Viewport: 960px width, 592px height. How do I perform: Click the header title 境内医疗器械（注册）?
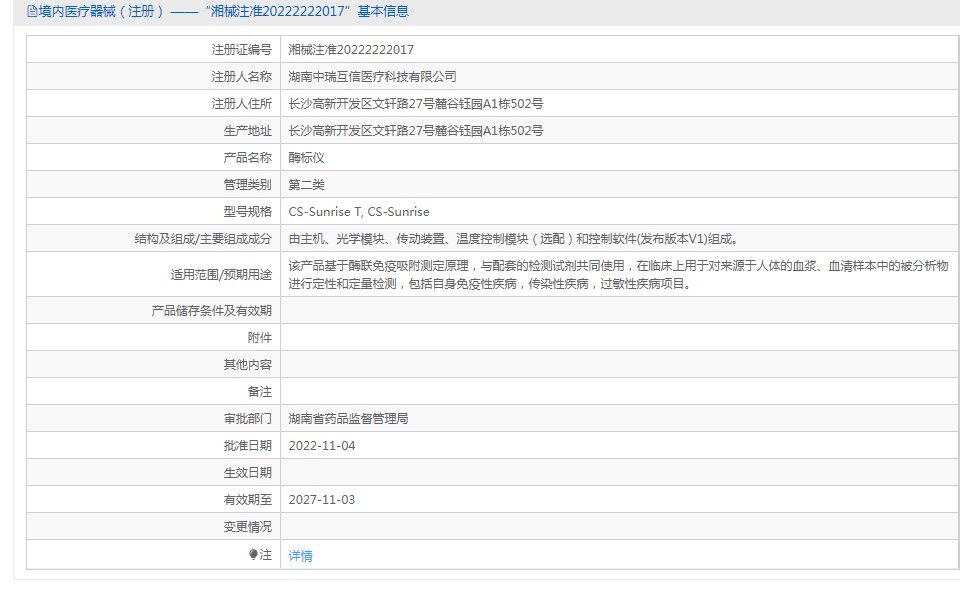tap(102, 12)
